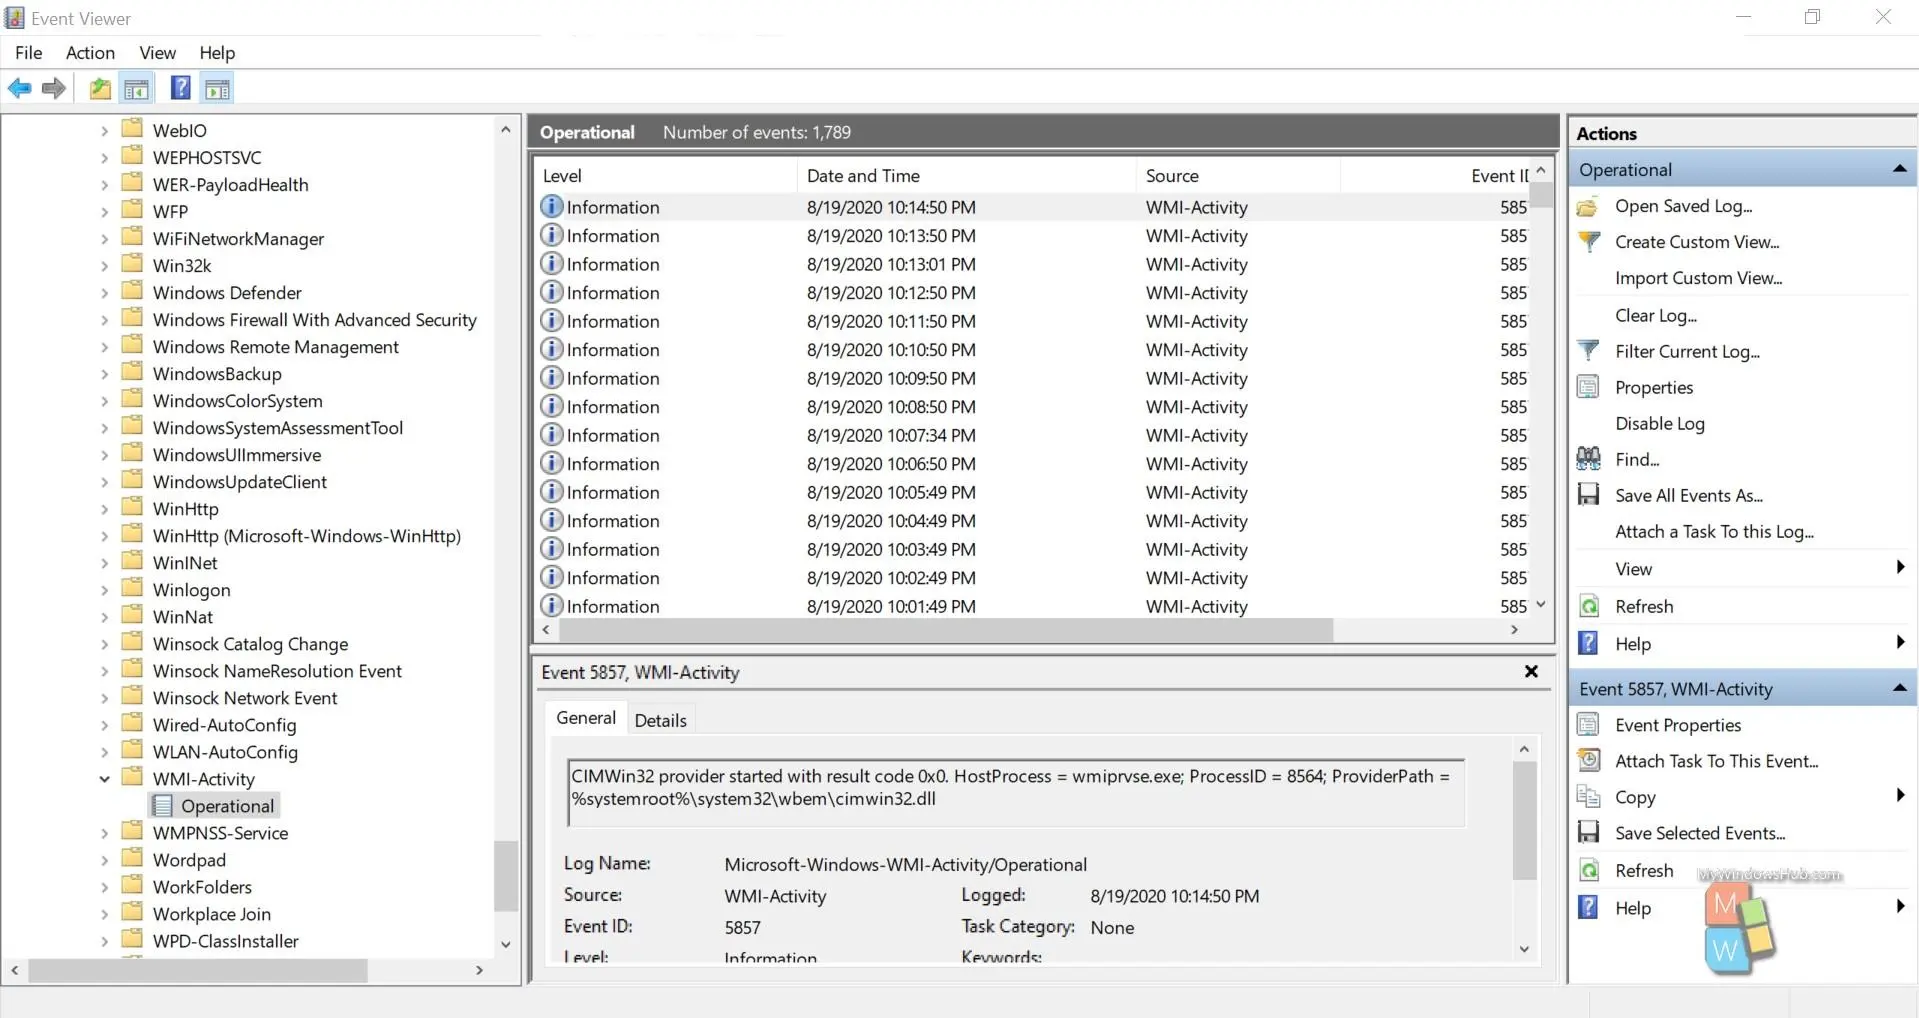The image size is (1919, 1018).
Task: Click the event description text box
Action: (x=1016, y=792)
